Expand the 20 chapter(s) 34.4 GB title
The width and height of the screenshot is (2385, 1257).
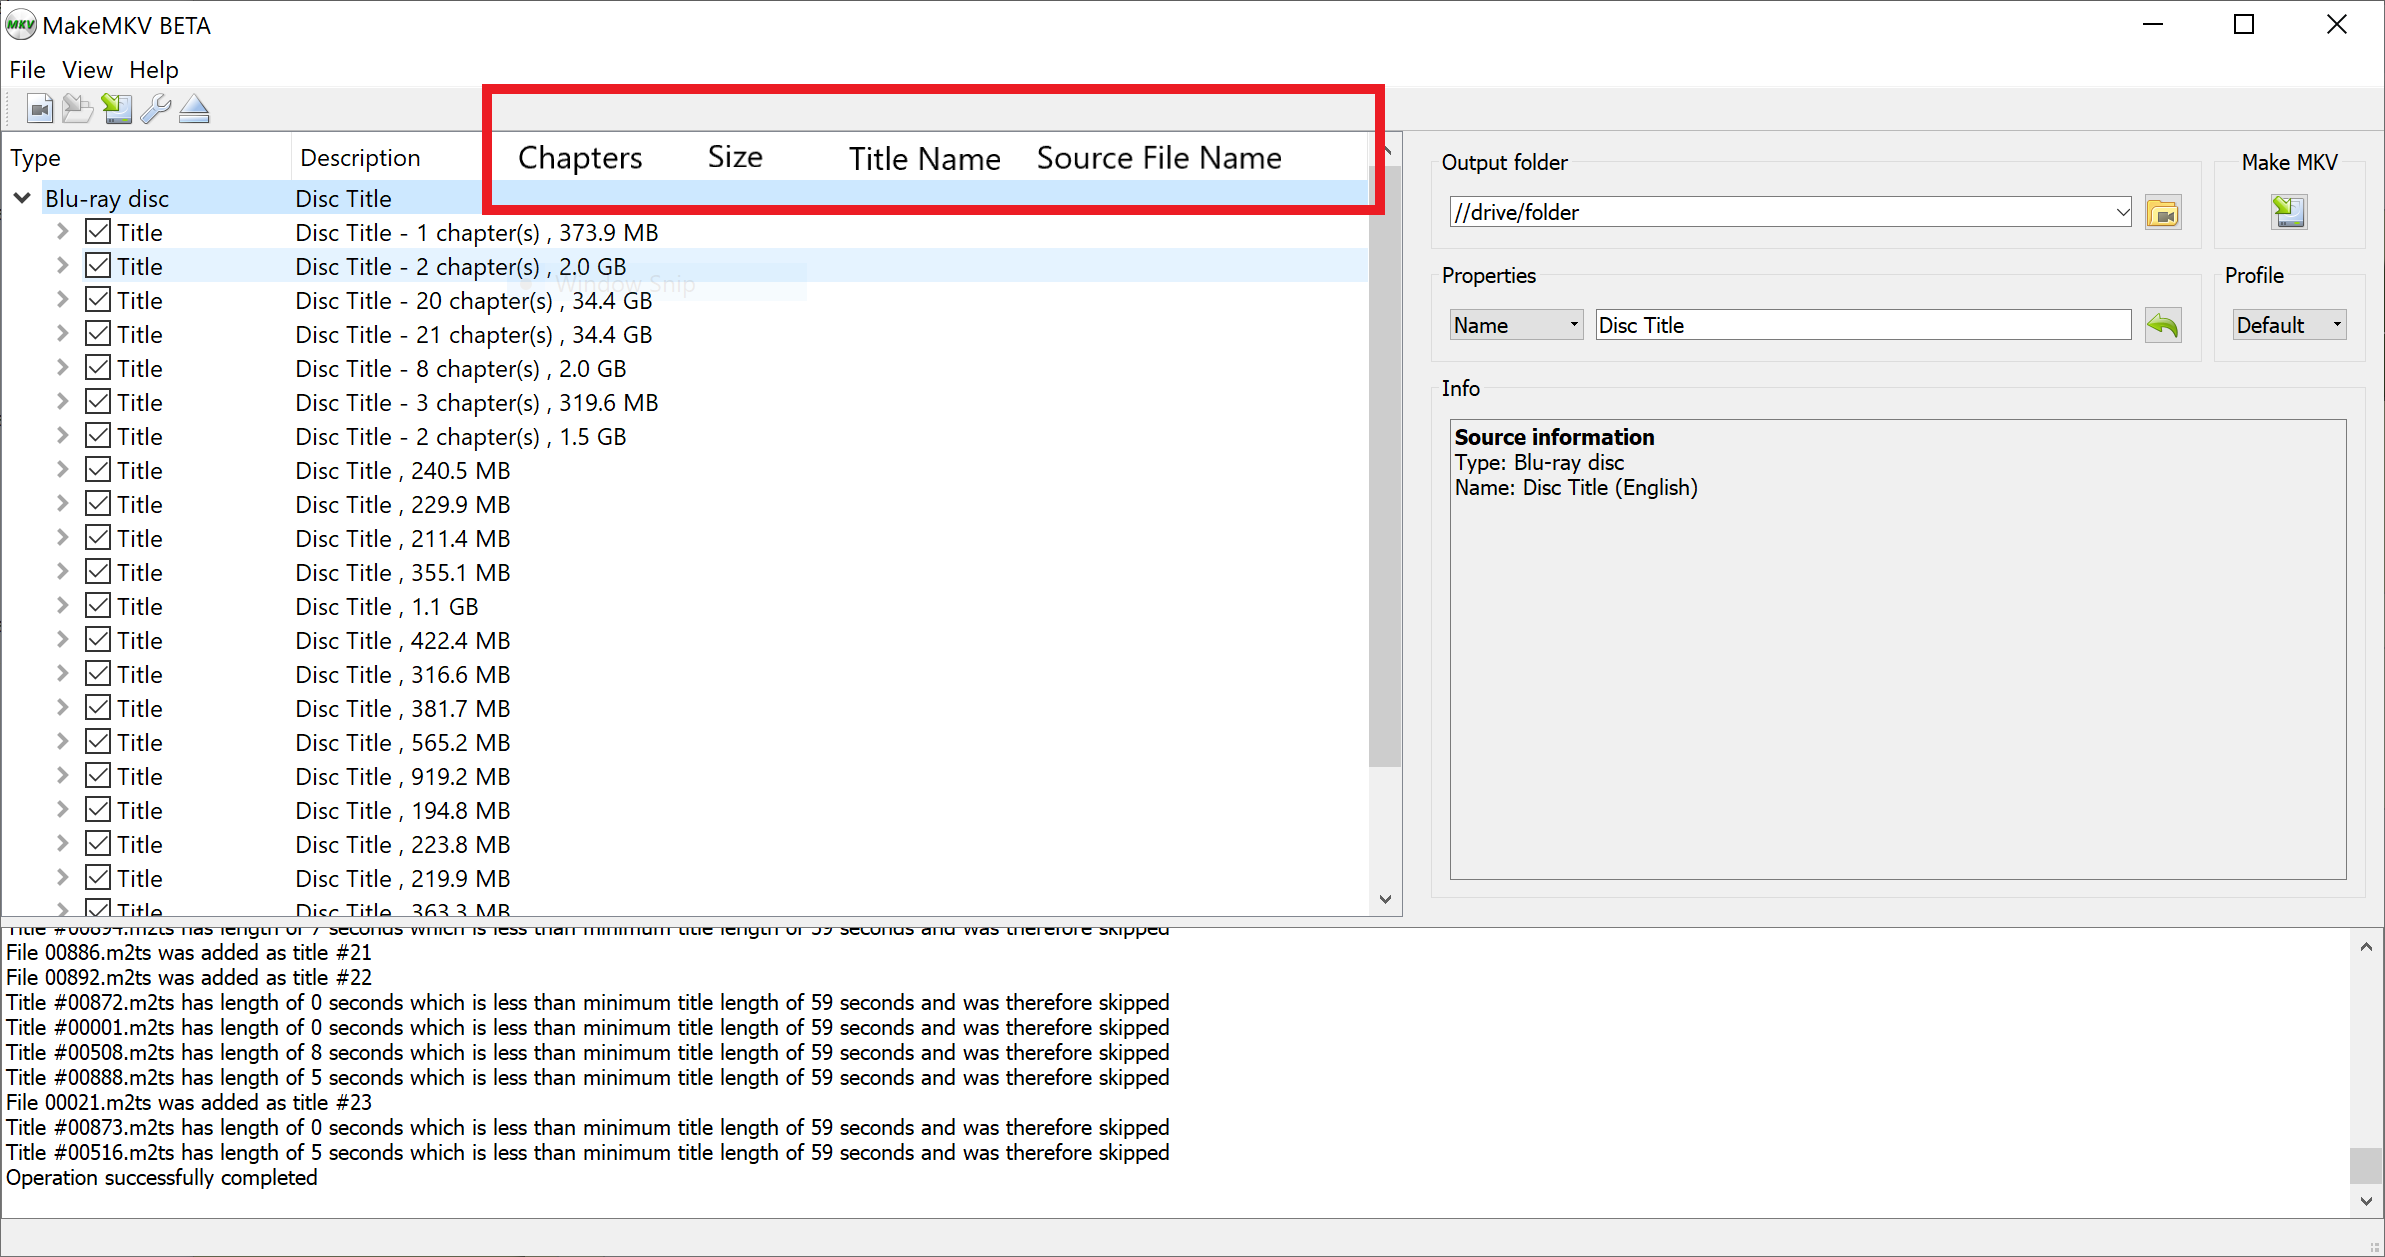[62, 300]
